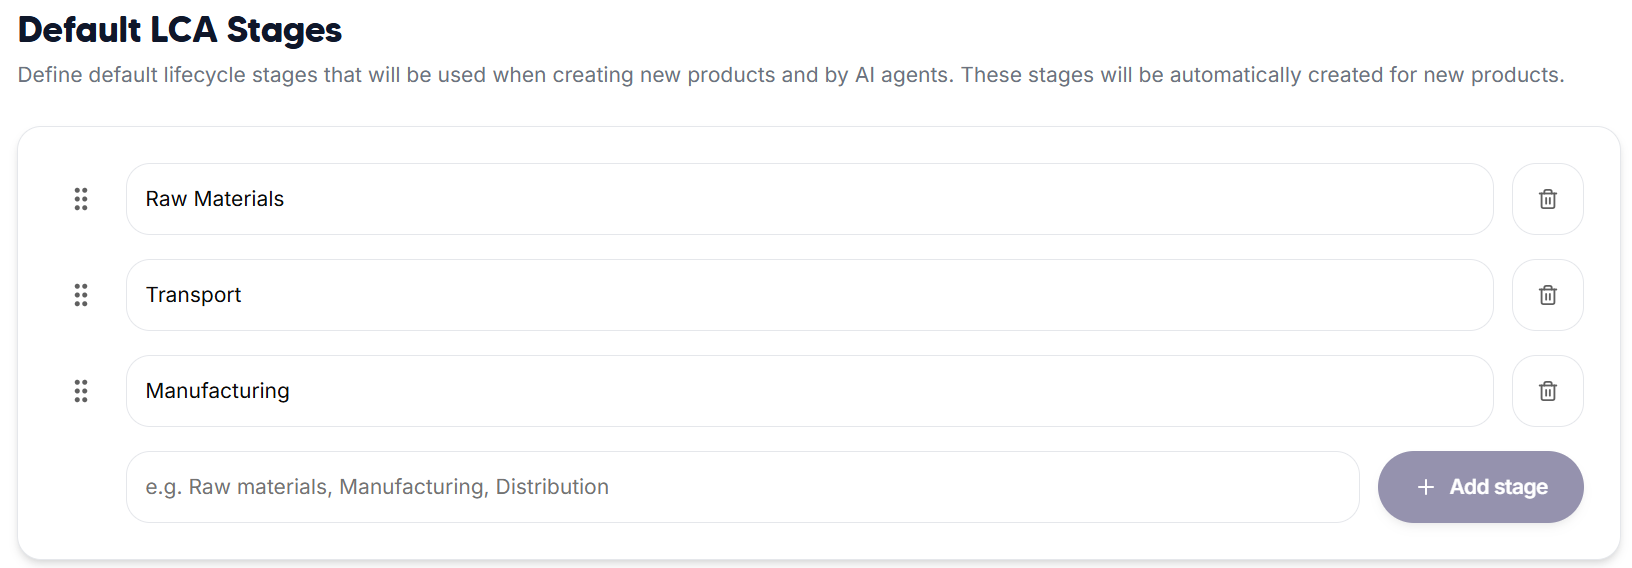
Task: Grab the Raw Materials drag handle
Action: coord(81,199)
